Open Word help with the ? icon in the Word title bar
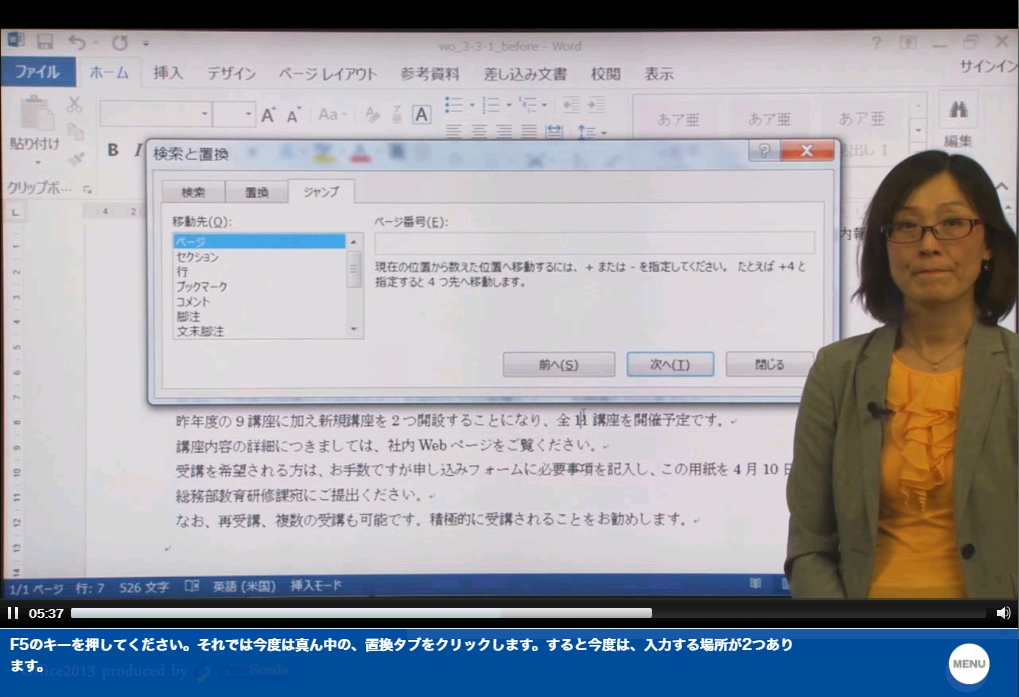The width and height of the screenshot is (1019, 697). point(877,44)
